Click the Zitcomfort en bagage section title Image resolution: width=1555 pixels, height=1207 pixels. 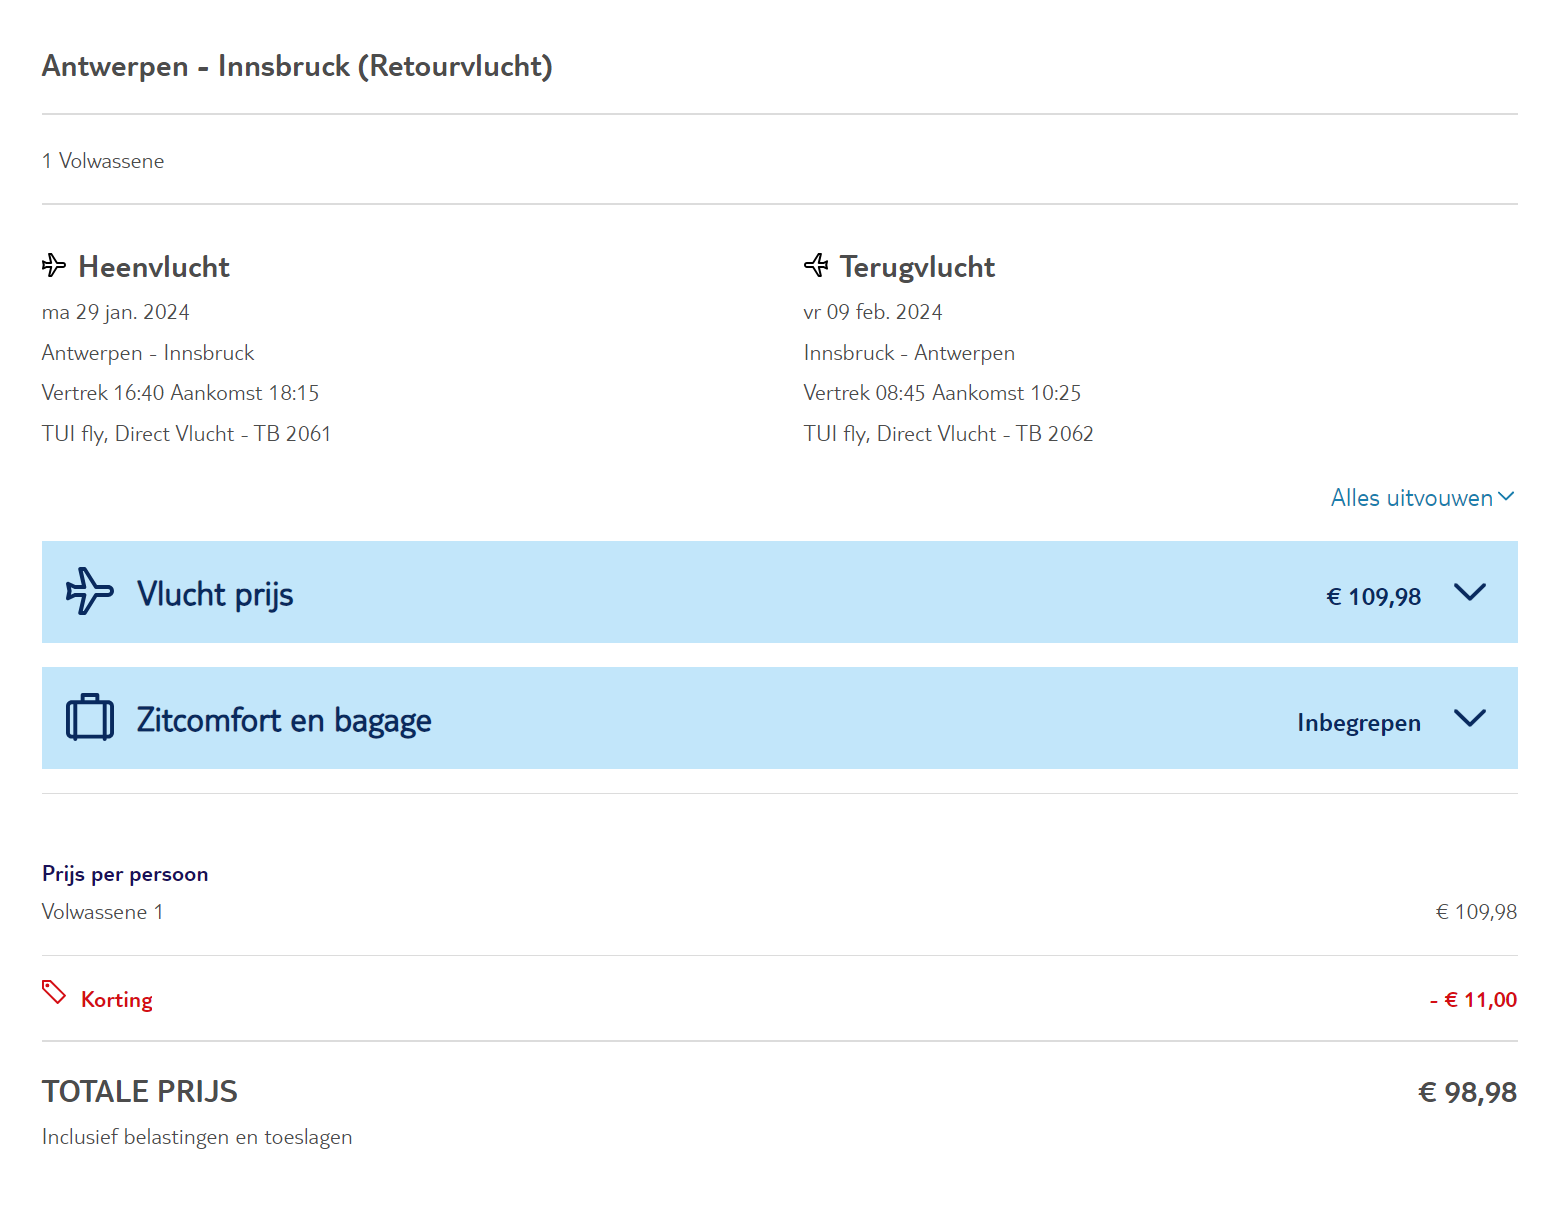(x=284, y=720)
